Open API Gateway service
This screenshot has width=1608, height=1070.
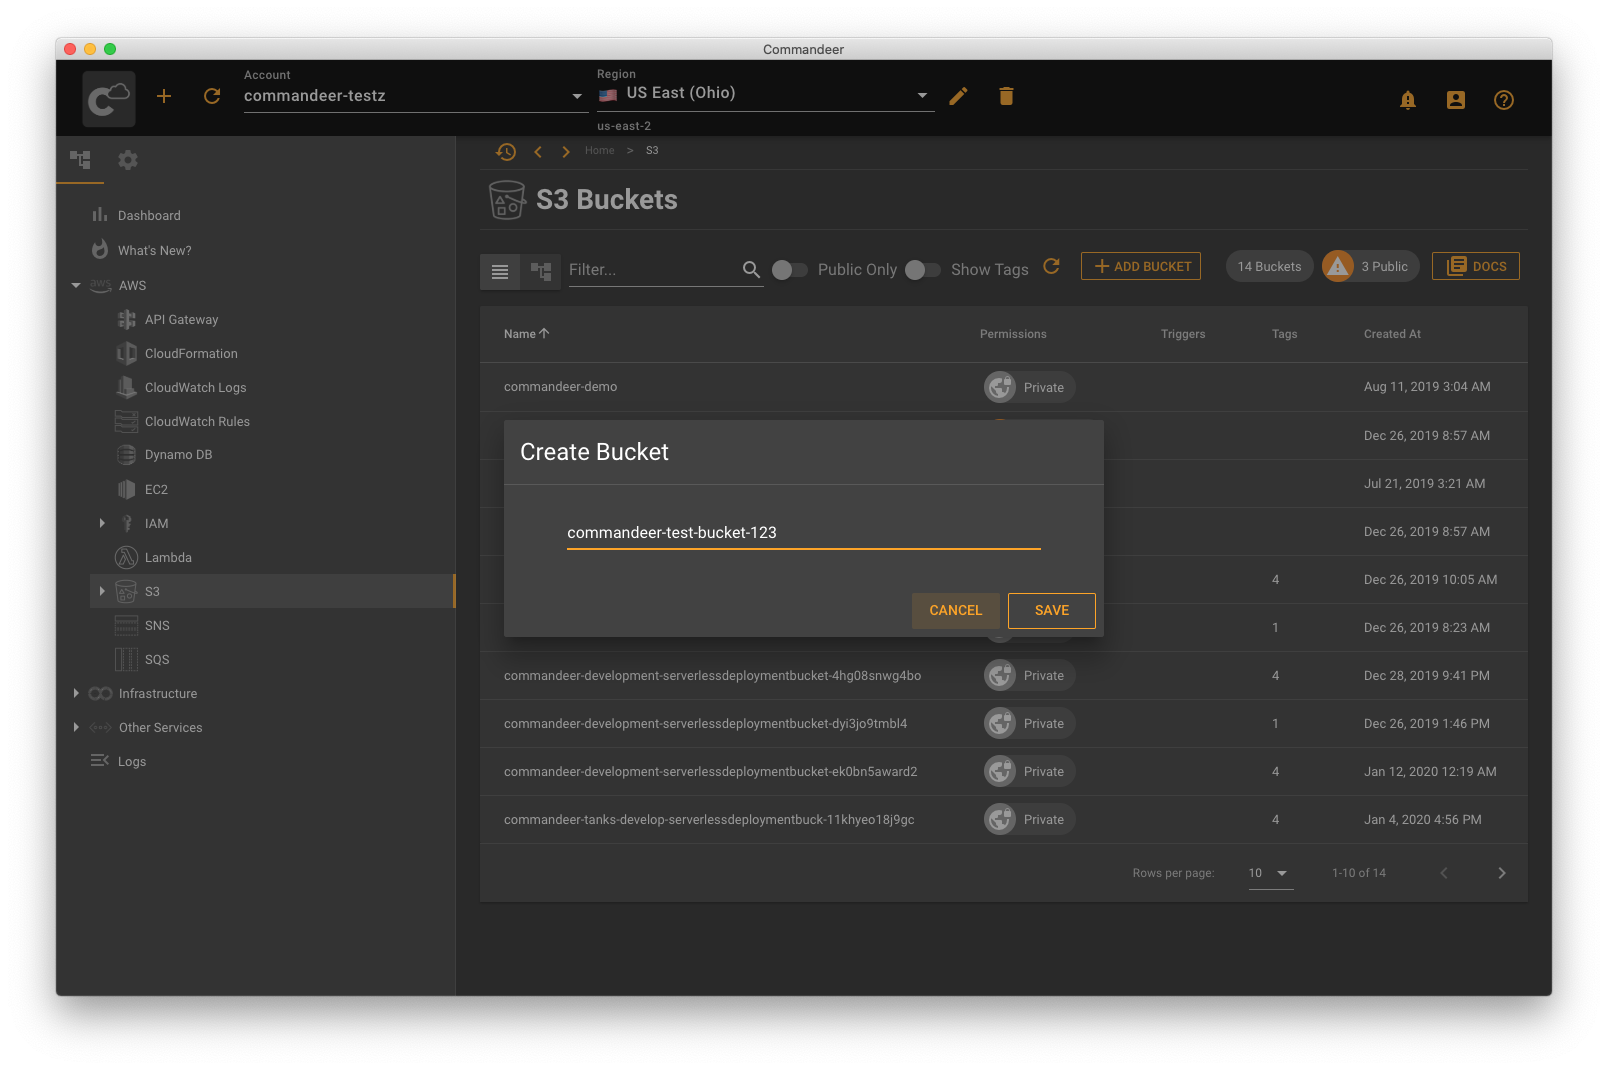(181, 320)
